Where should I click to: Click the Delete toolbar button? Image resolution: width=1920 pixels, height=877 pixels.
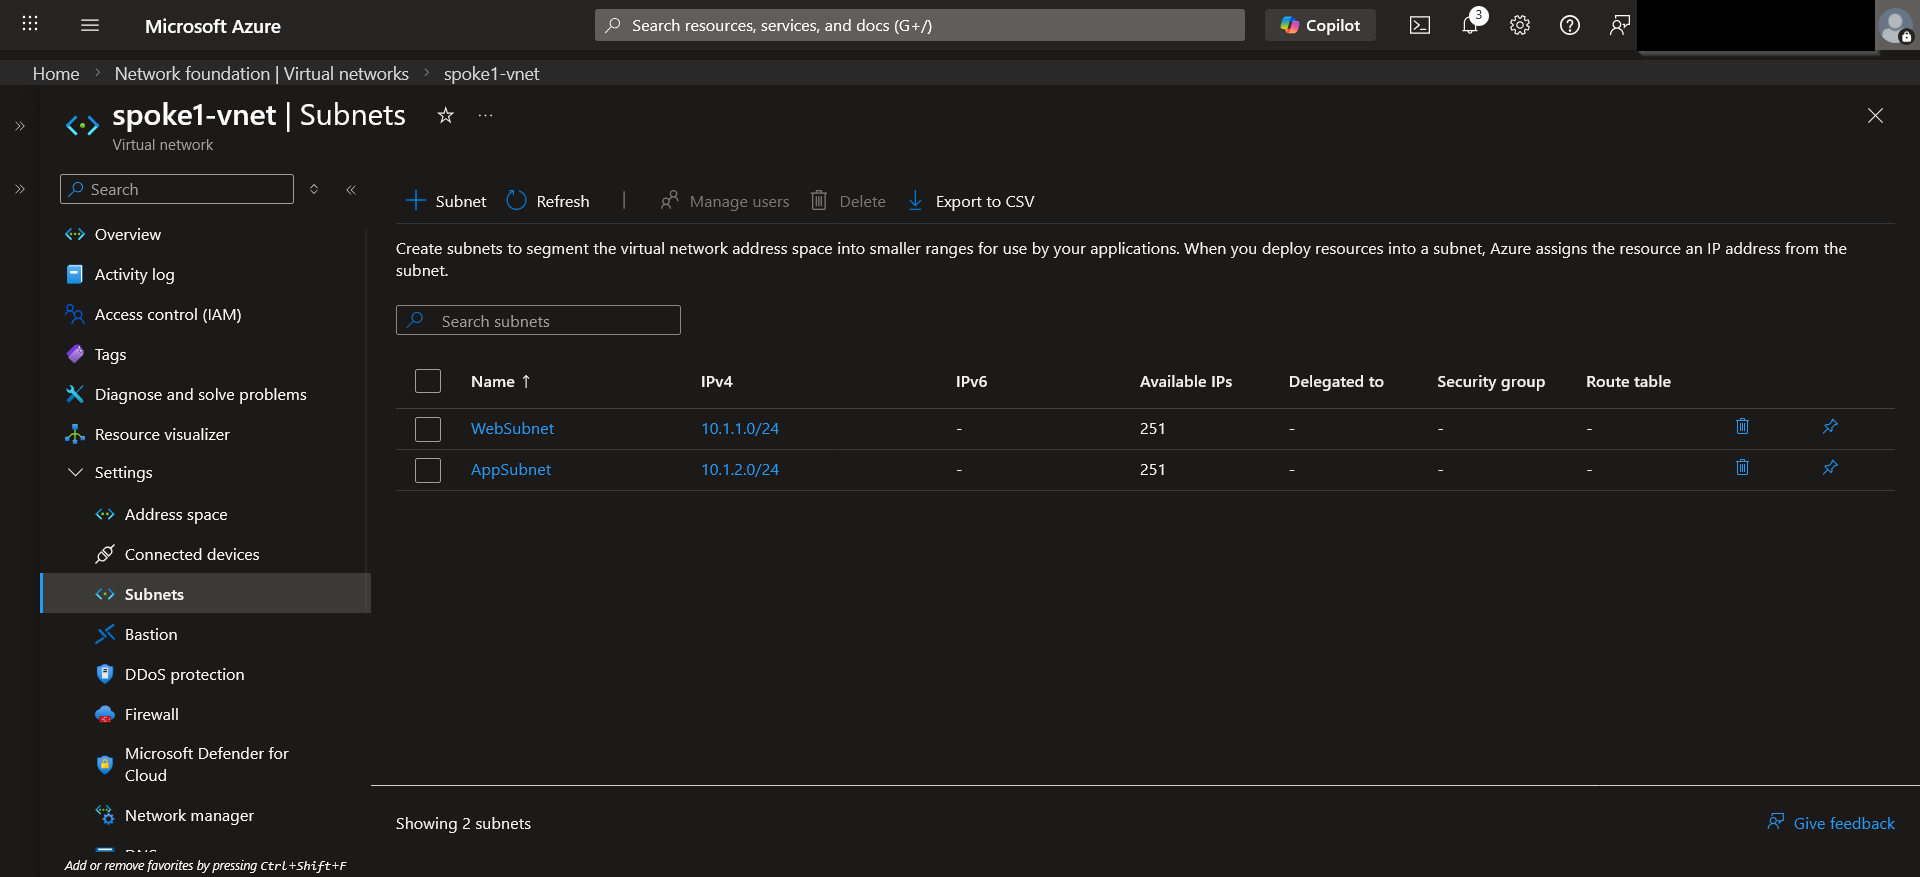[848, 201]
